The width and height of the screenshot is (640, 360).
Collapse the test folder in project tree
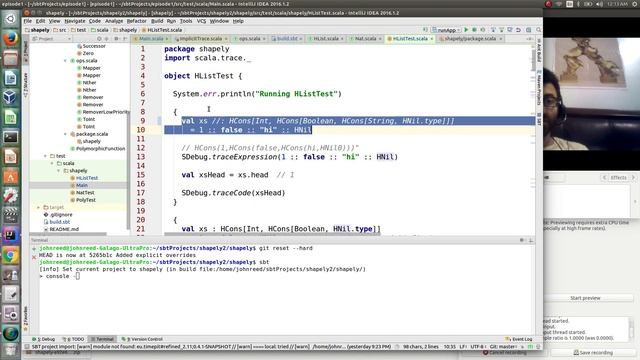(45, 156)
